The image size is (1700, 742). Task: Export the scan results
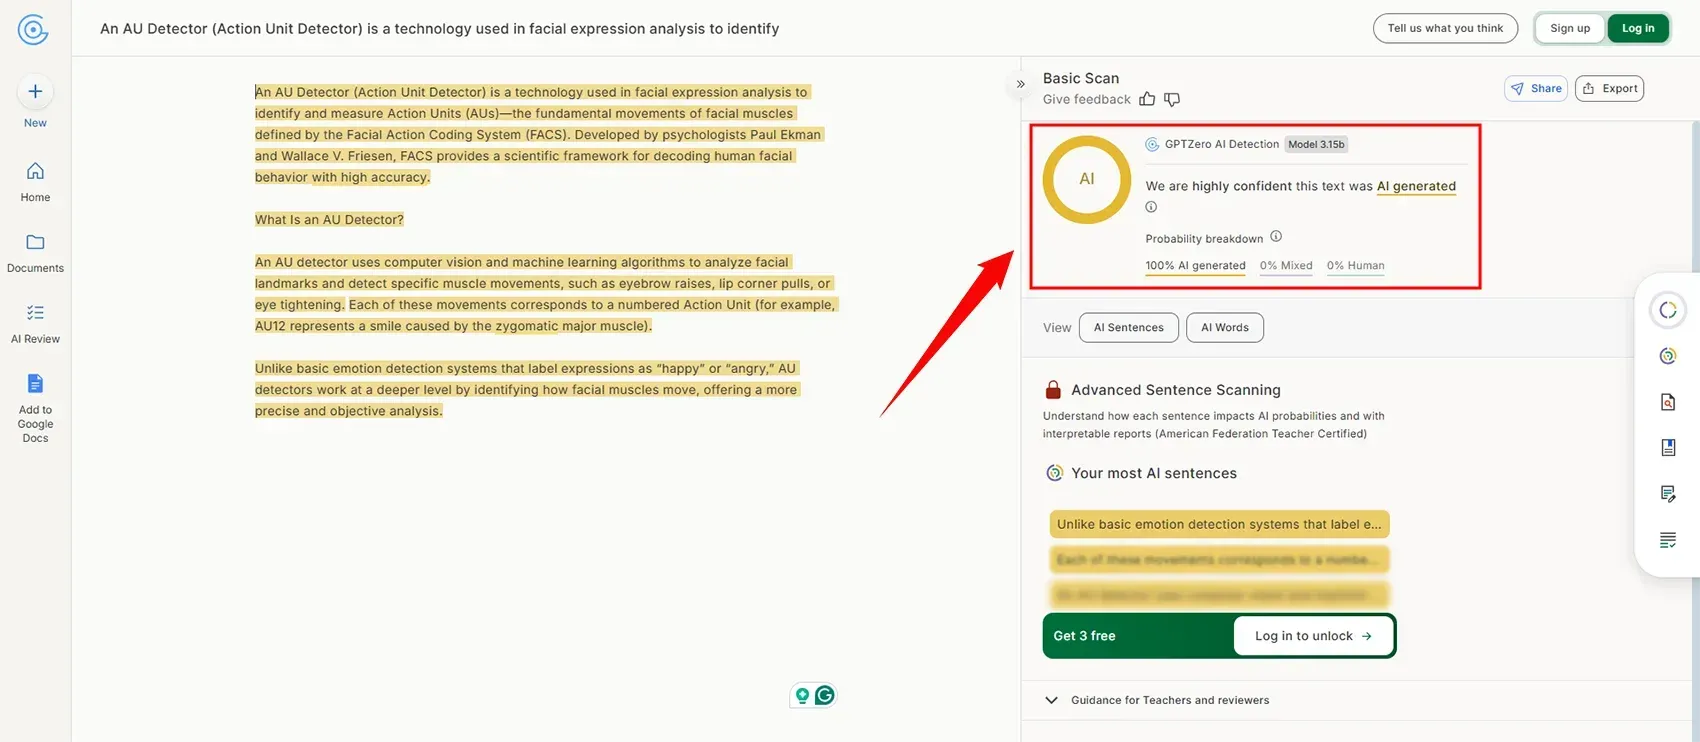pos(1609,89)
